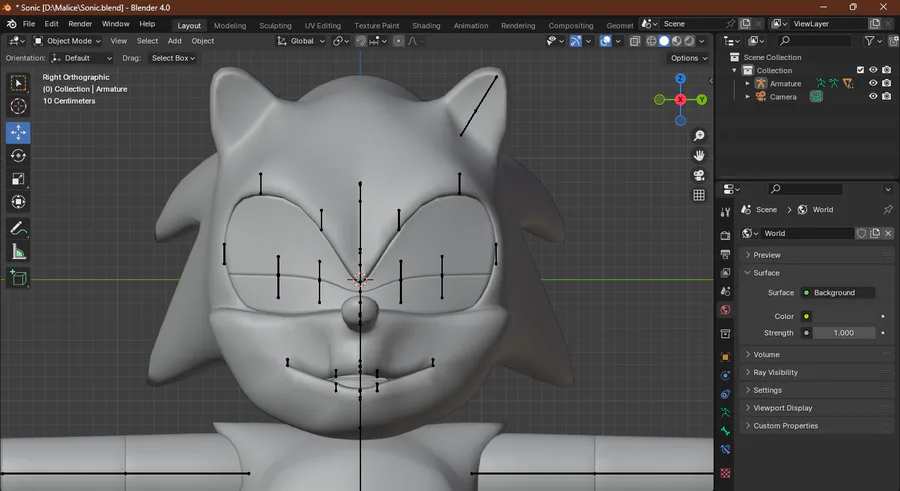Click the Z axis on the navigation gizmo
Viewport: 900px width, 491px height.
tap(680, 79)
